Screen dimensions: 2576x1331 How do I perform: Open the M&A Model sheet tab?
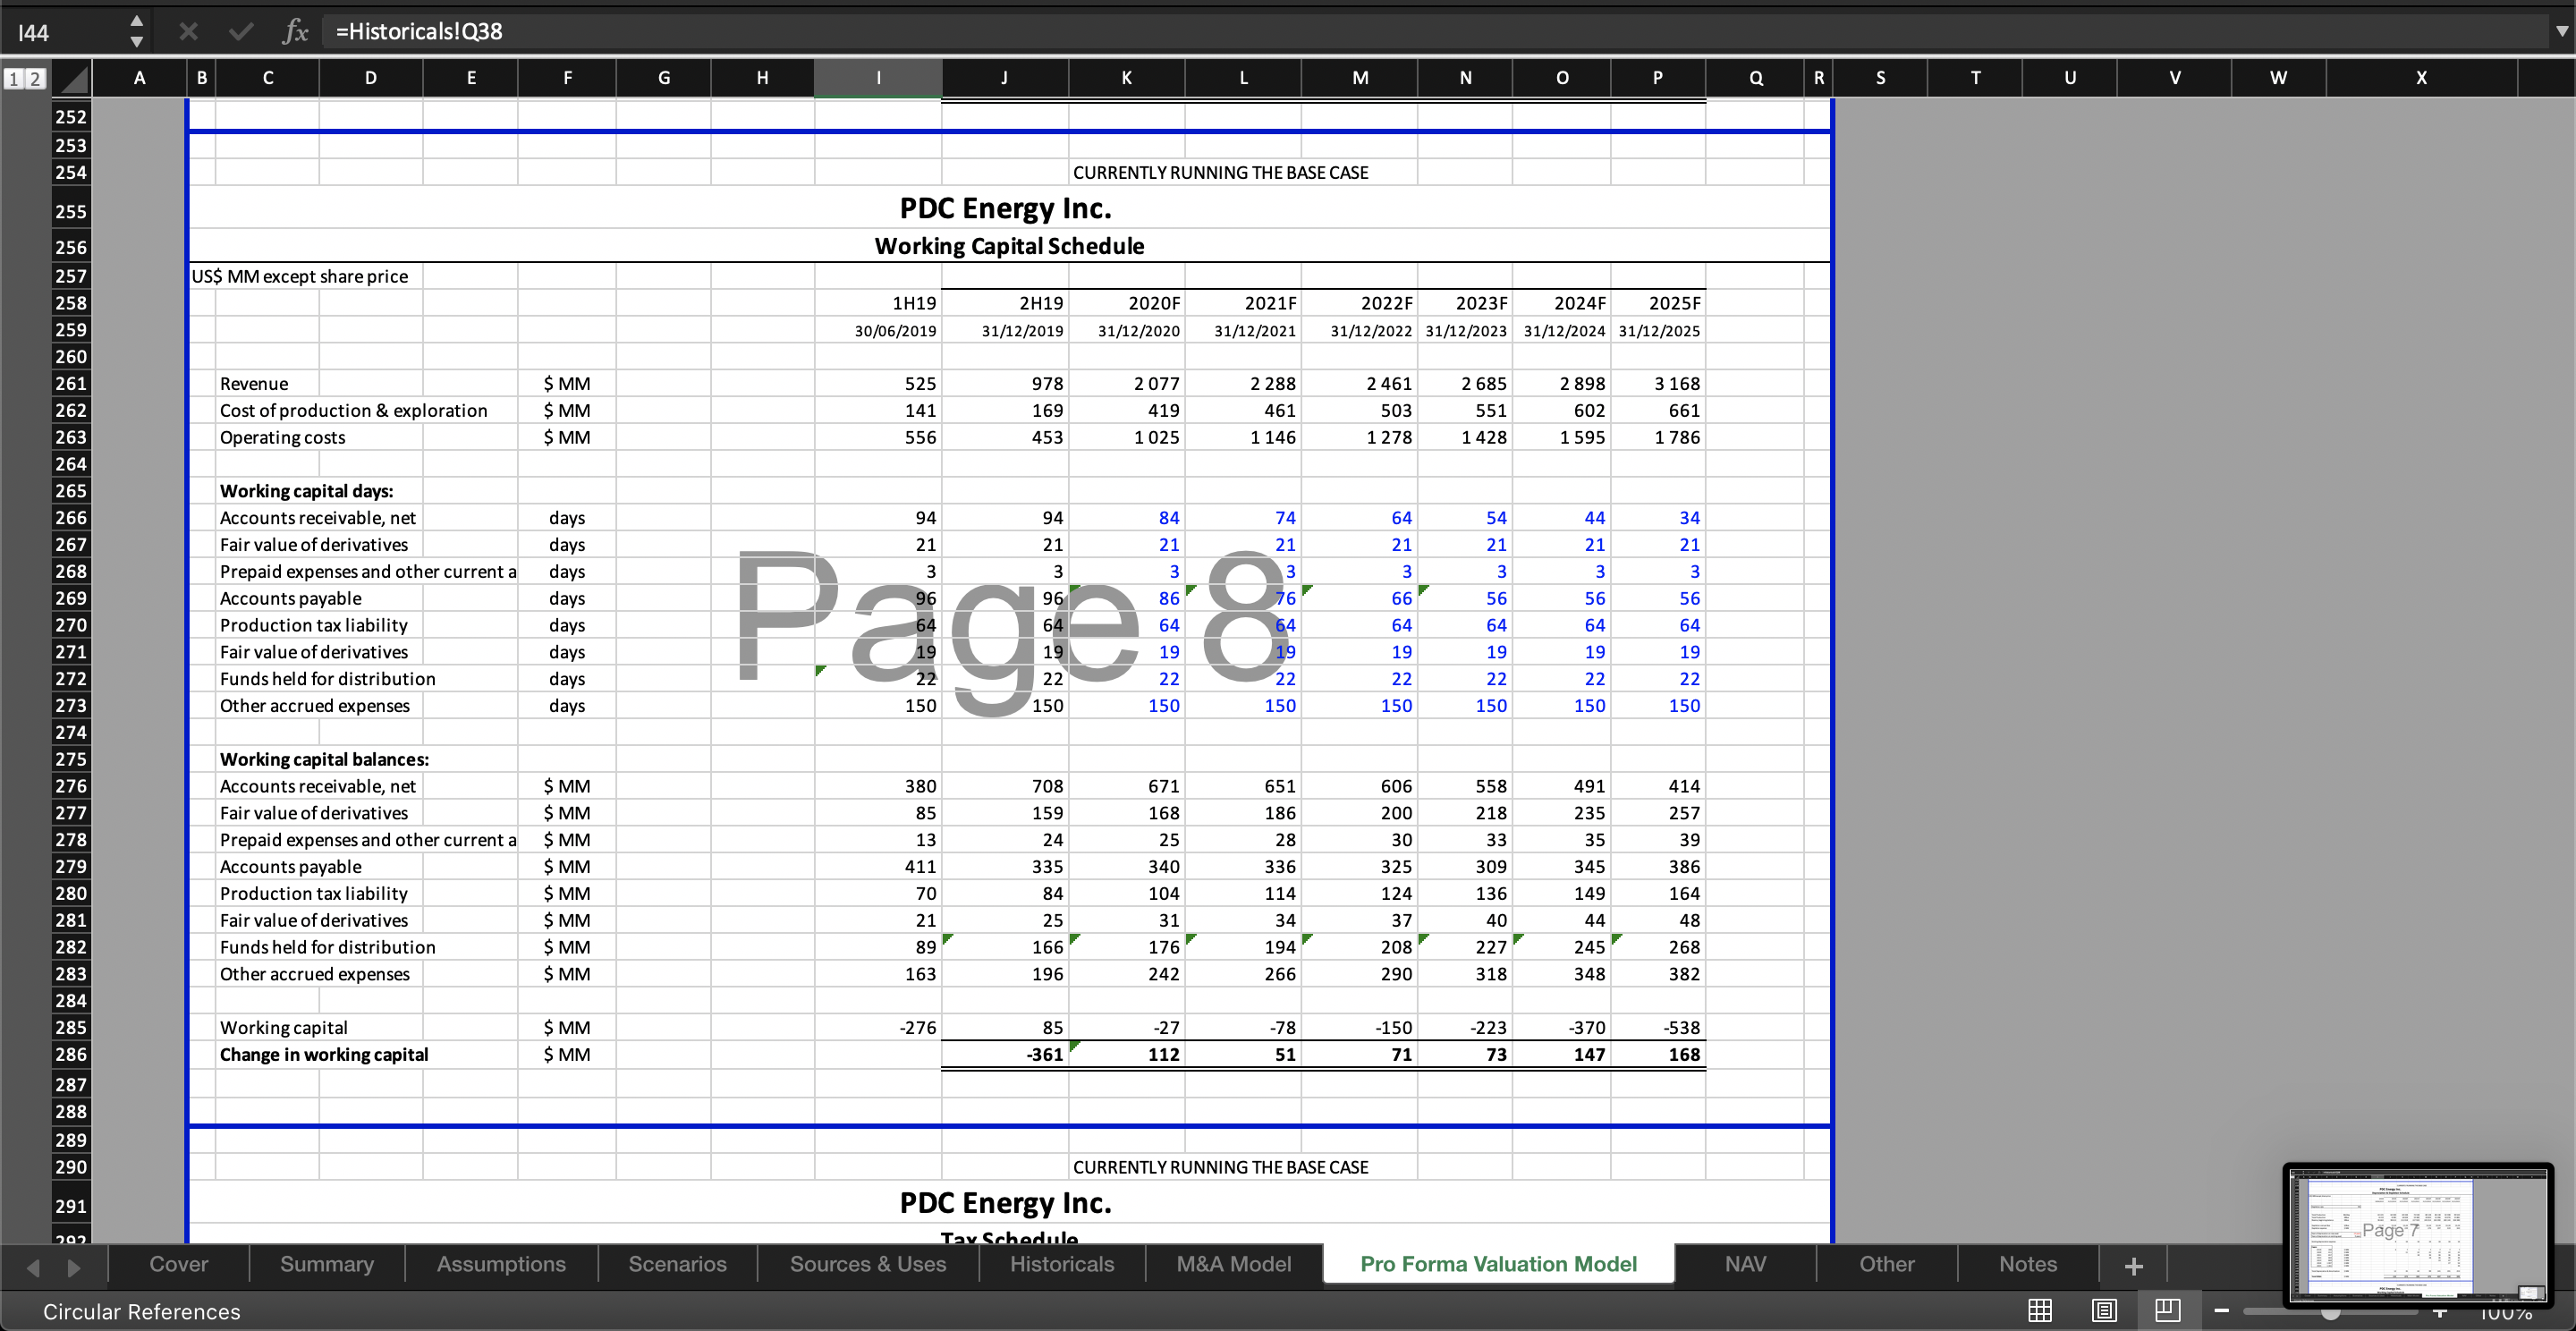[1234, 1264]
